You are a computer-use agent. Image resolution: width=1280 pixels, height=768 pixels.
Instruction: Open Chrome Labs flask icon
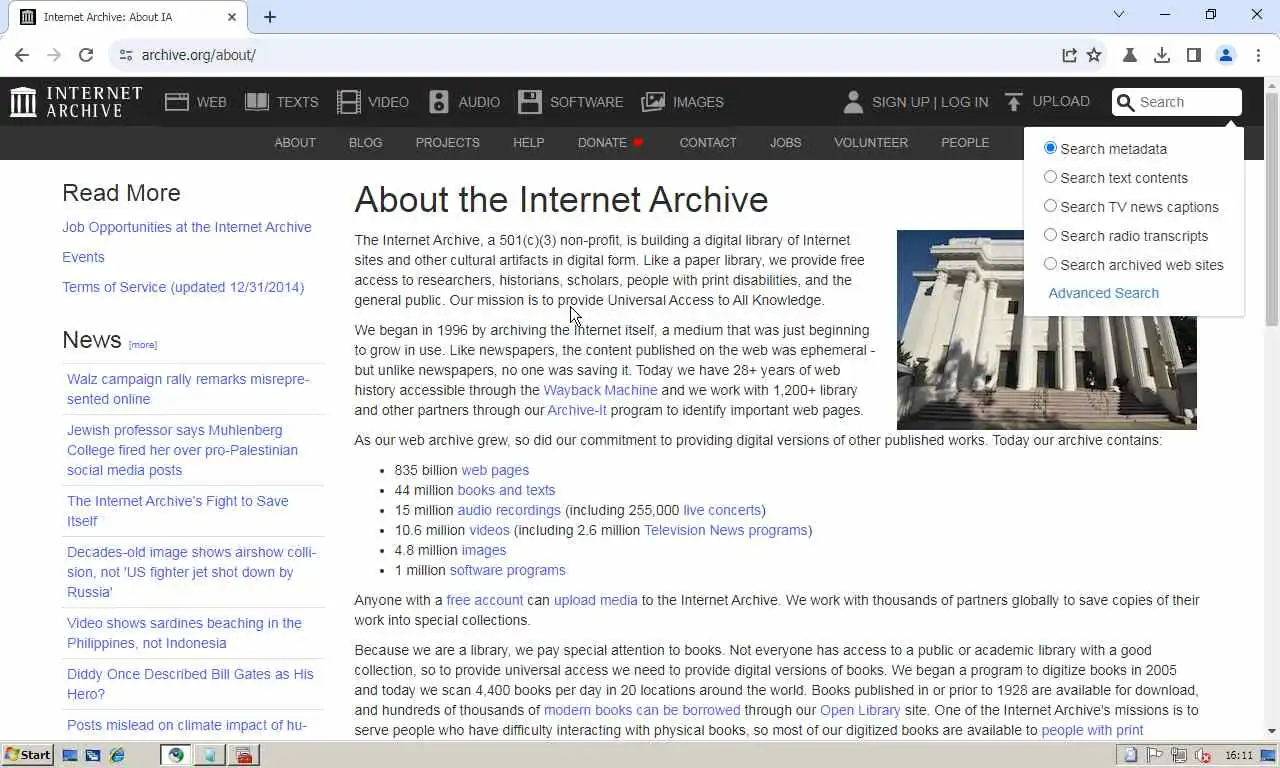pyautogui.click(x=1130, y=55)
